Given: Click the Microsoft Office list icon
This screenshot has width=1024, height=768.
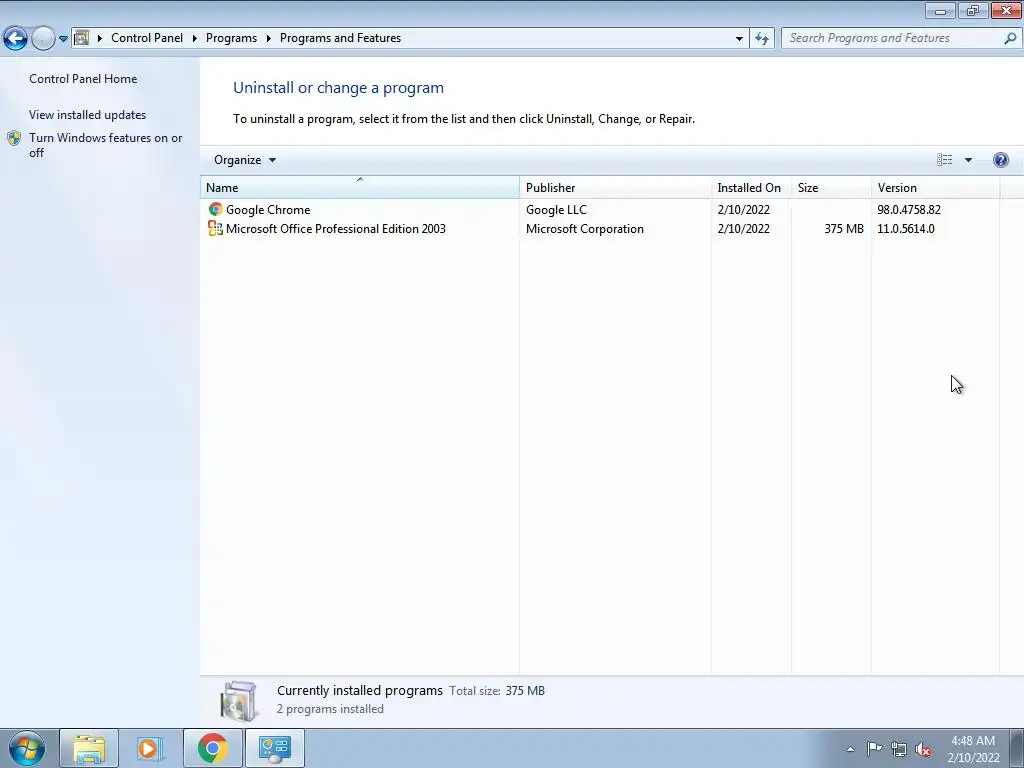Looking at the screenshot, I should coord(216,229).
